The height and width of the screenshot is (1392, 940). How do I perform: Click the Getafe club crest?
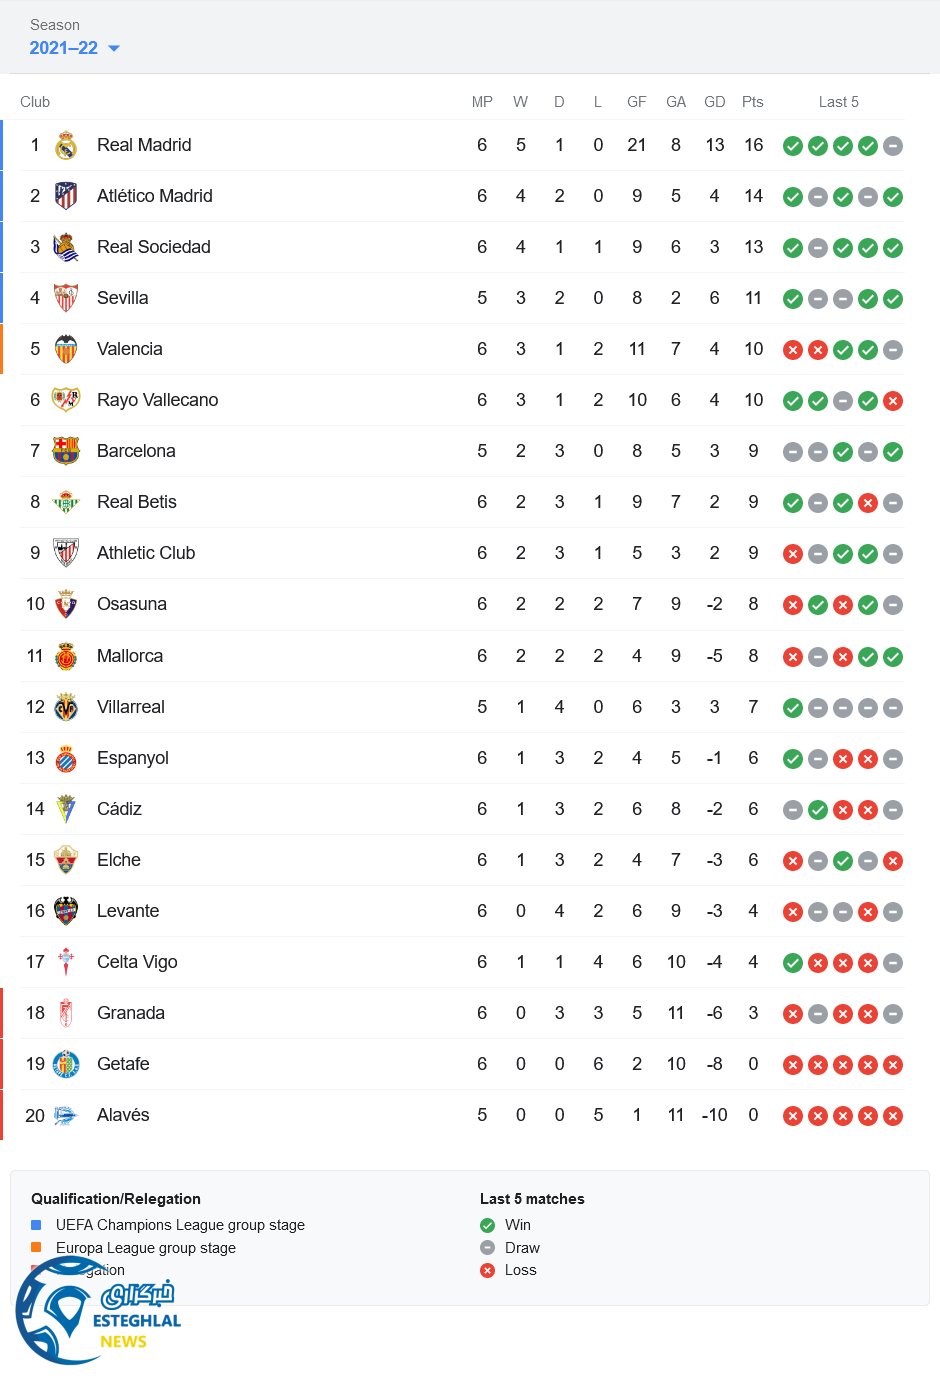point(66,1064)
